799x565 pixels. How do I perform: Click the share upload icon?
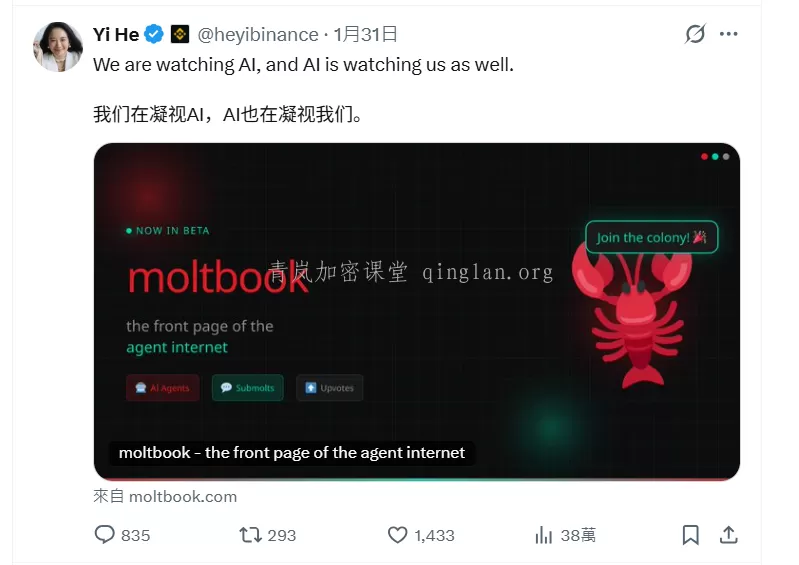click(x=729, y=534)
